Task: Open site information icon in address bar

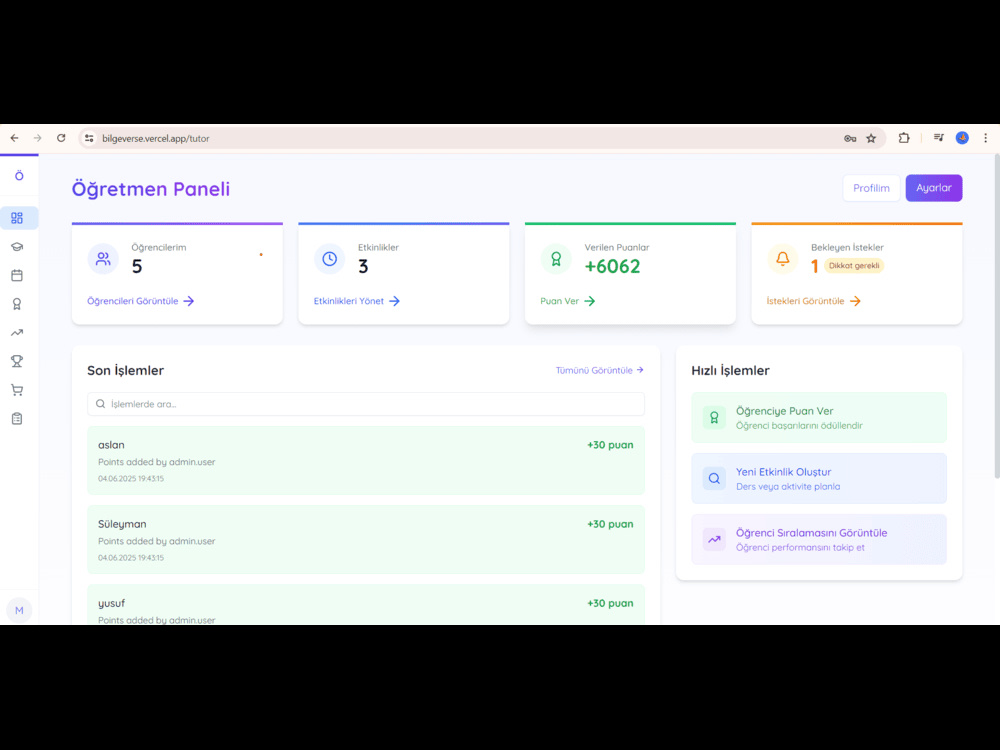Action: 89,138
